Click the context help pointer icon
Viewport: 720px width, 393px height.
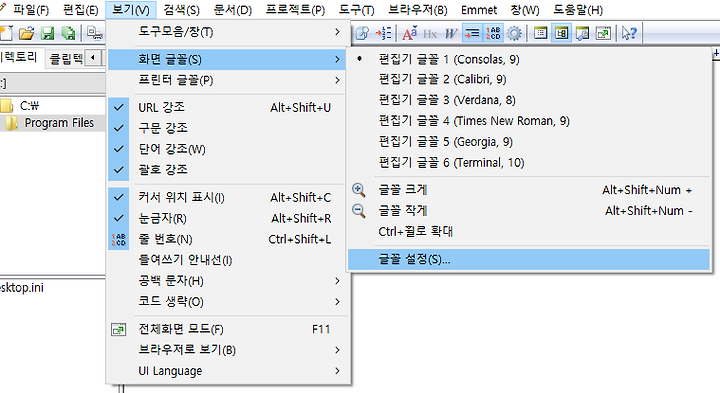(629, 33)
